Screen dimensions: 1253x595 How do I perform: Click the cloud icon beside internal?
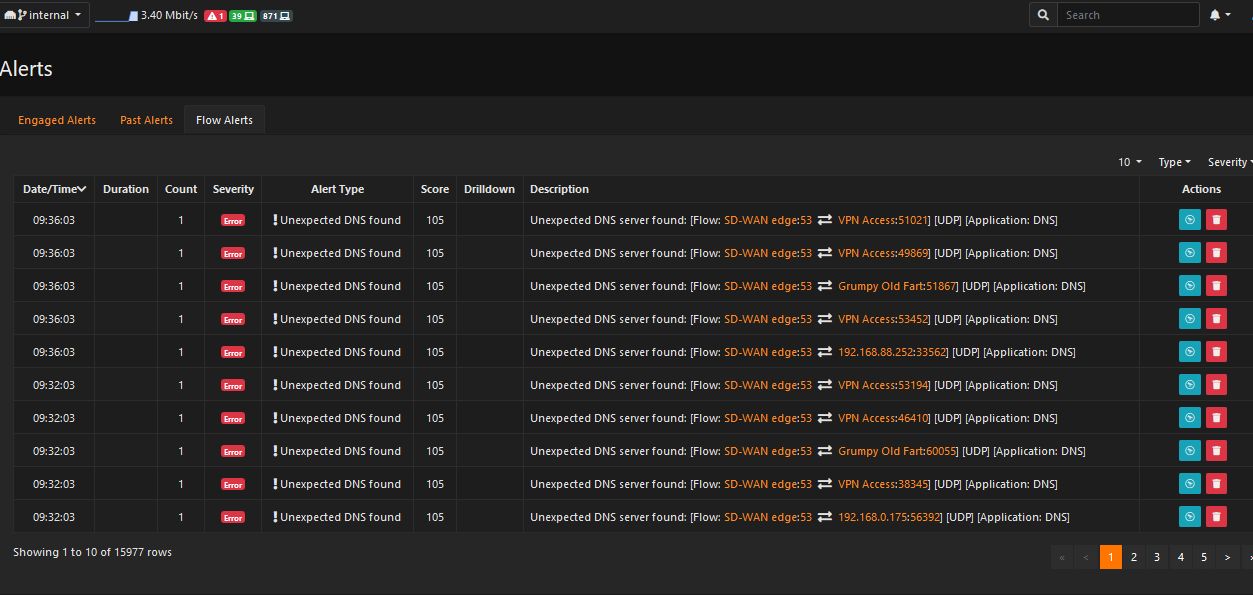click(11, 14)
